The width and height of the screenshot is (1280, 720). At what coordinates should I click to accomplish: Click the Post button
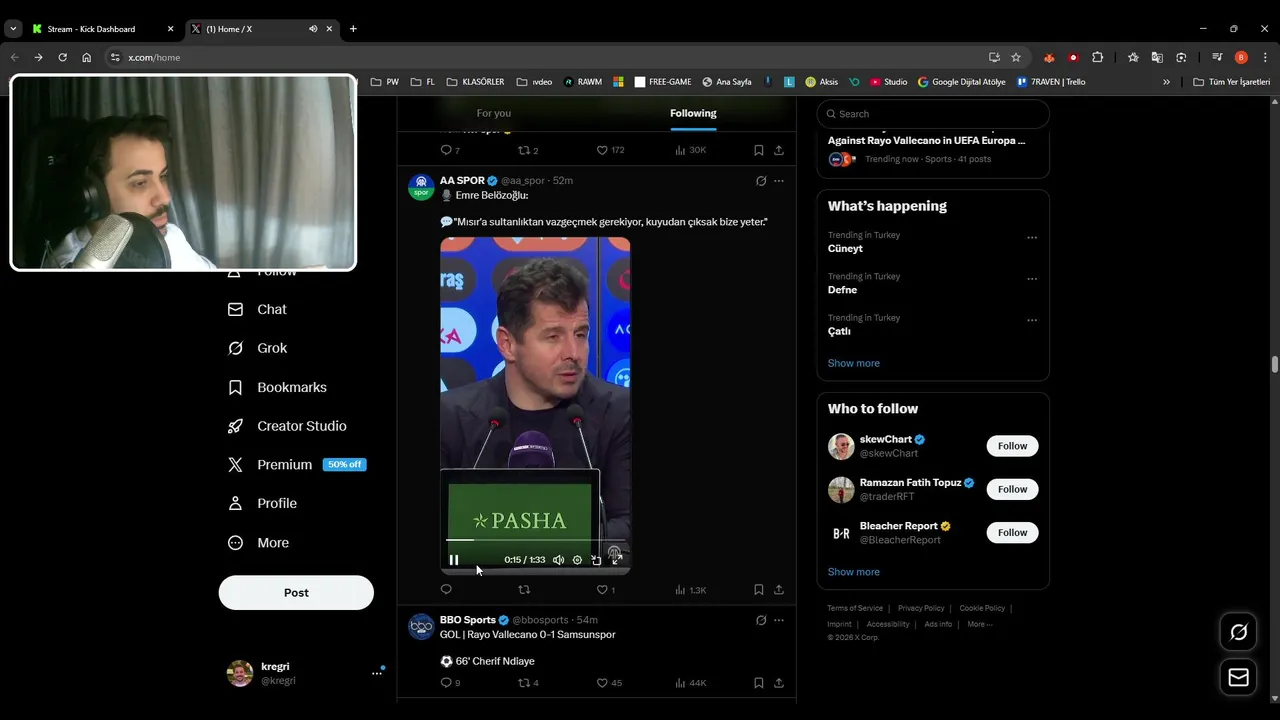tap(296, 593)
